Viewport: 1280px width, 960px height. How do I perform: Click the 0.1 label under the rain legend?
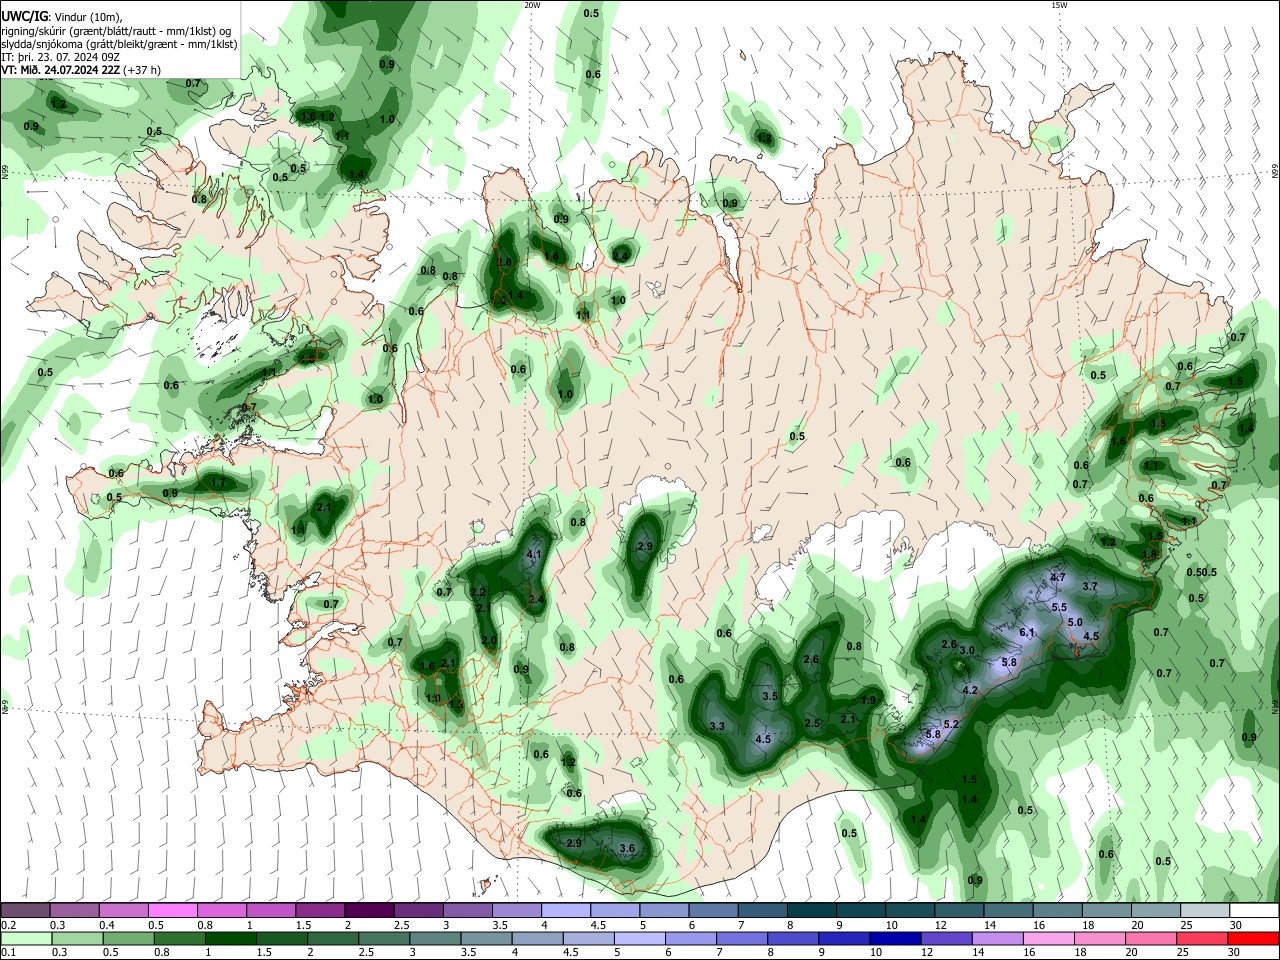pyautogui.click(x=8, y=953)
